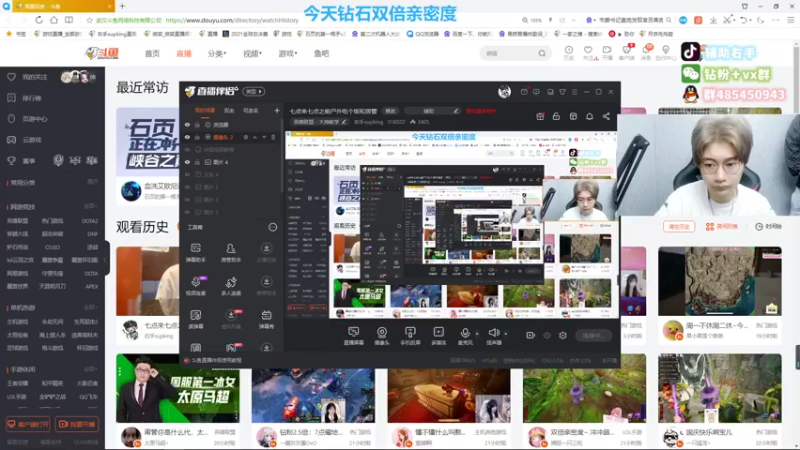Expand 全部 next to 网游竞技 in the sidebar
800x450 pixels.
(x=90, y=206)
